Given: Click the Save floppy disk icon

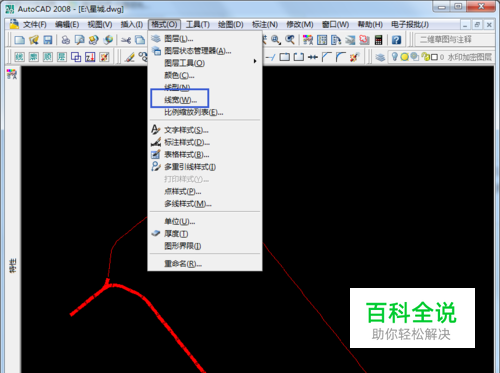Looking at the screenshot, I should point(48,40).
